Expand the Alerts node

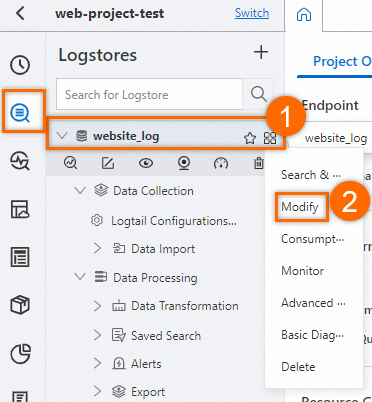coord(97,363)
